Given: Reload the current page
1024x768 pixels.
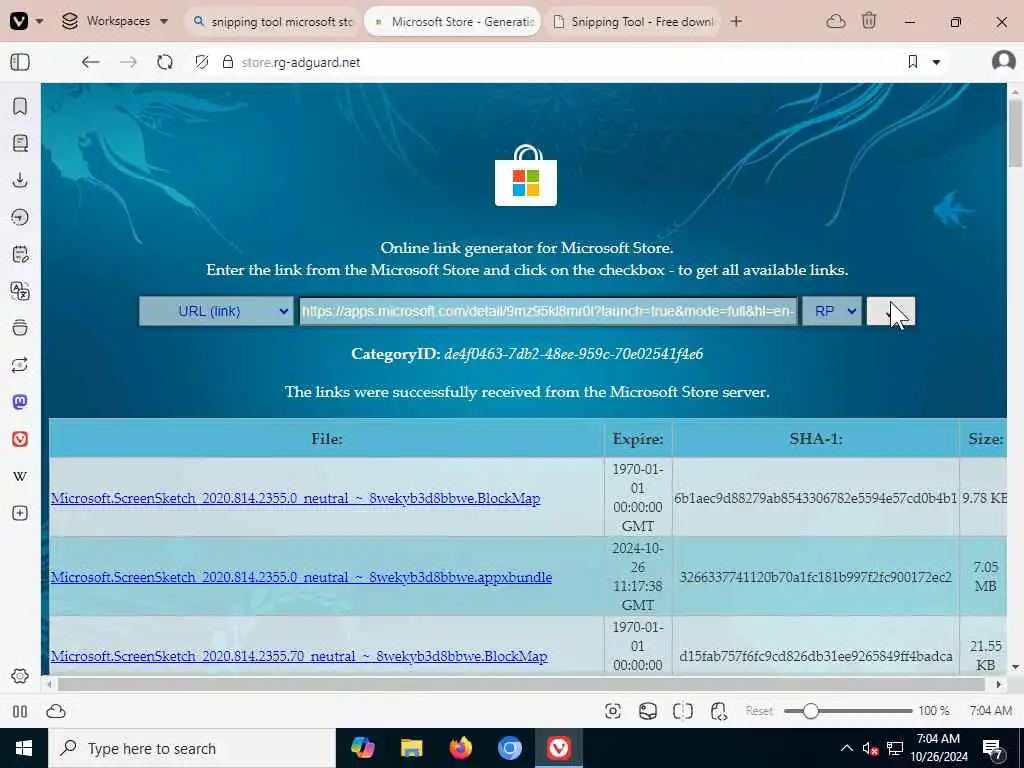Looking at the screenshot, I should [x=165, y=62].
